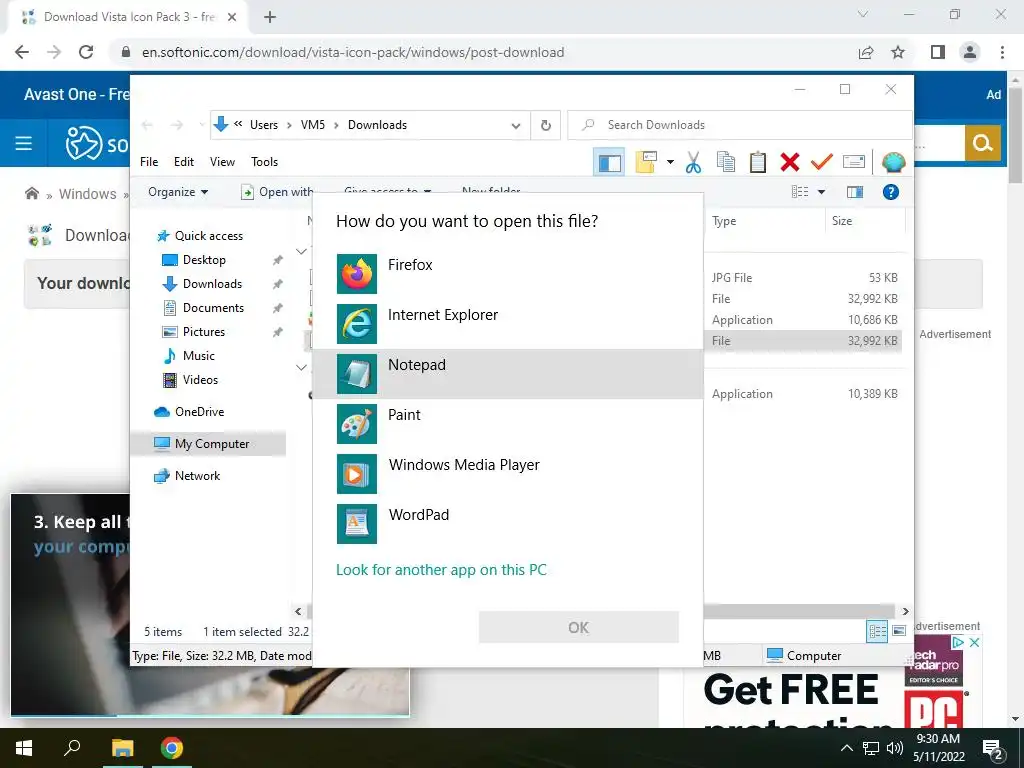Click the Chrome back arrow

pos(22,52)
